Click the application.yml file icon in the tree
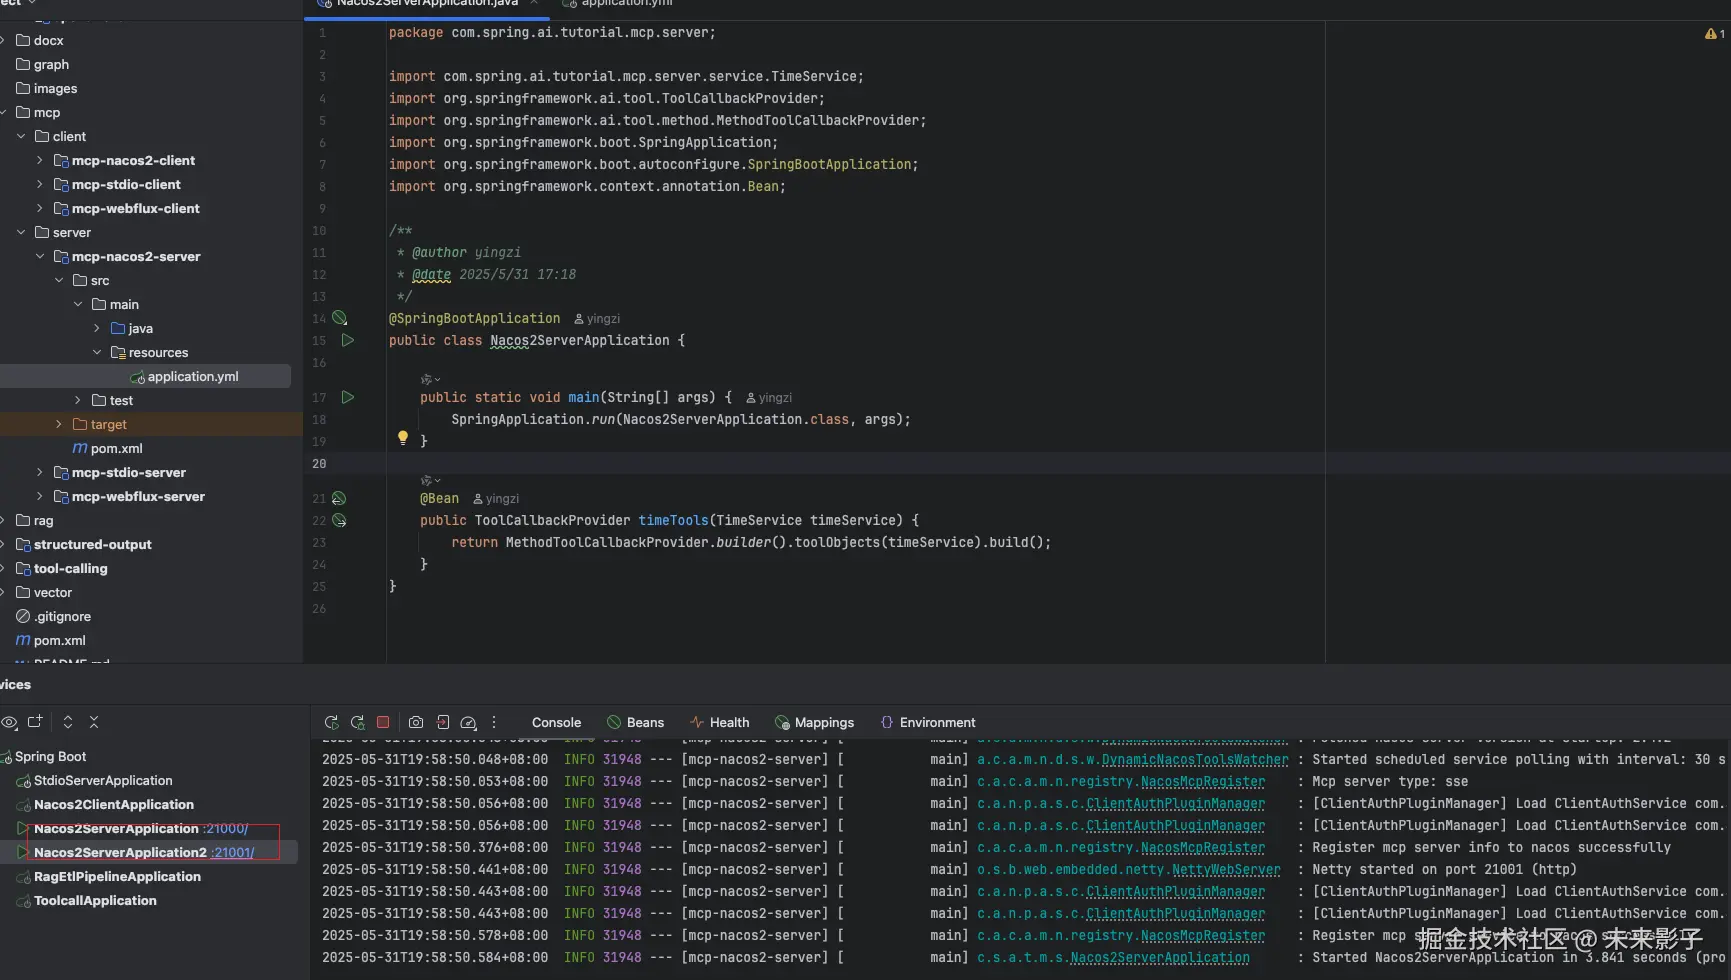 (137, 377)
